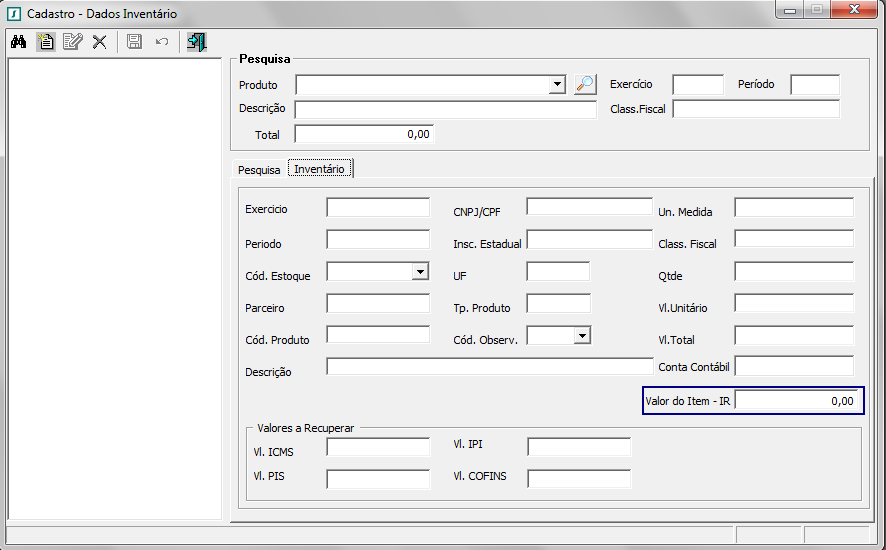886x550 pixels.
Task: Click the Exercício field in search panel
Action: [697, 85]
